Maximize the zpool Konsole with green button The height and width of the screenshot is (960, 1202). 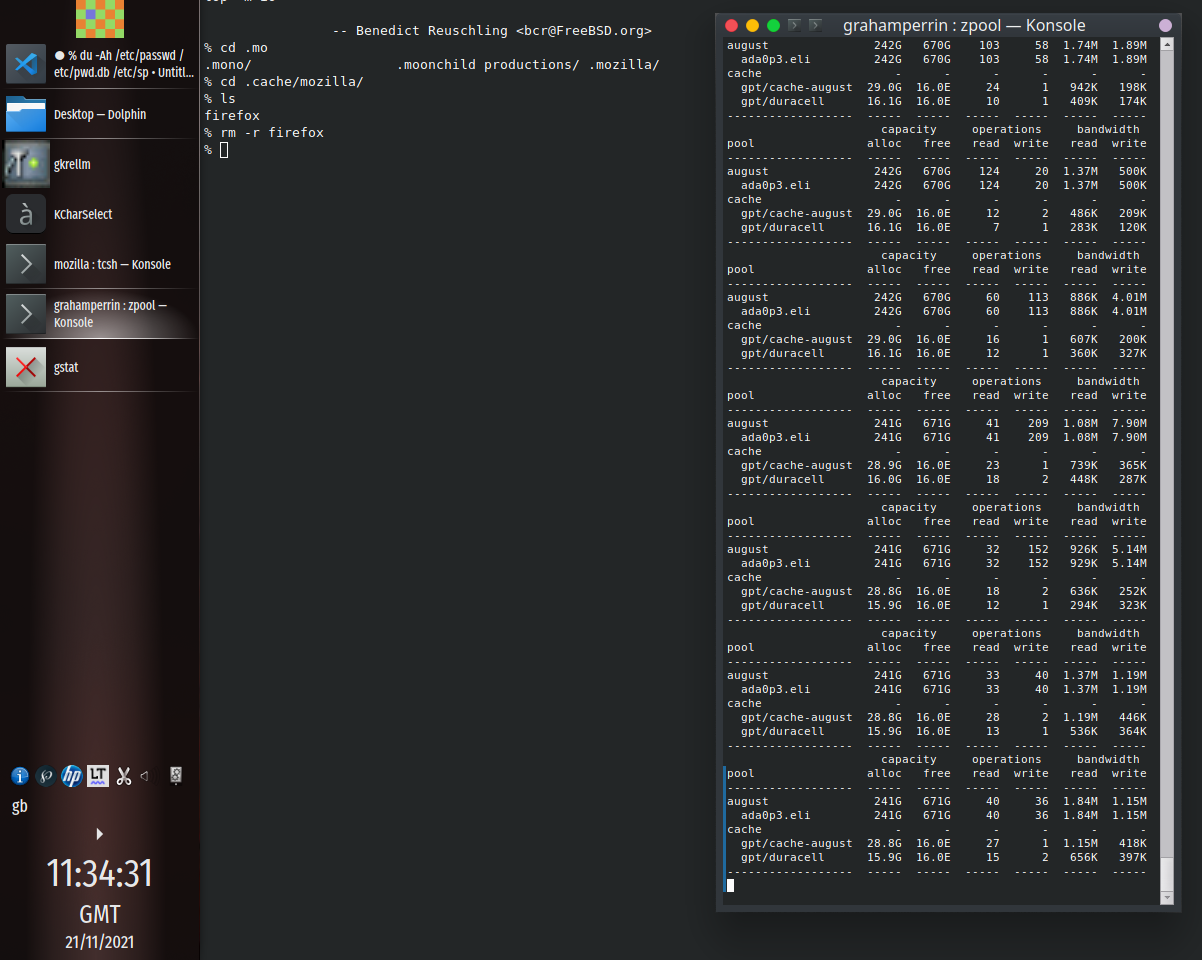(x=773, y=25)
